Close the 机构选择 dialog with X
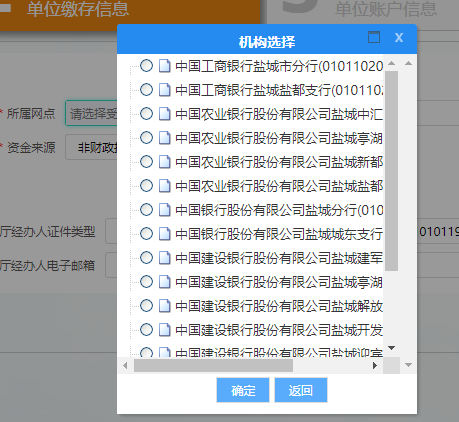 (399, 37)
